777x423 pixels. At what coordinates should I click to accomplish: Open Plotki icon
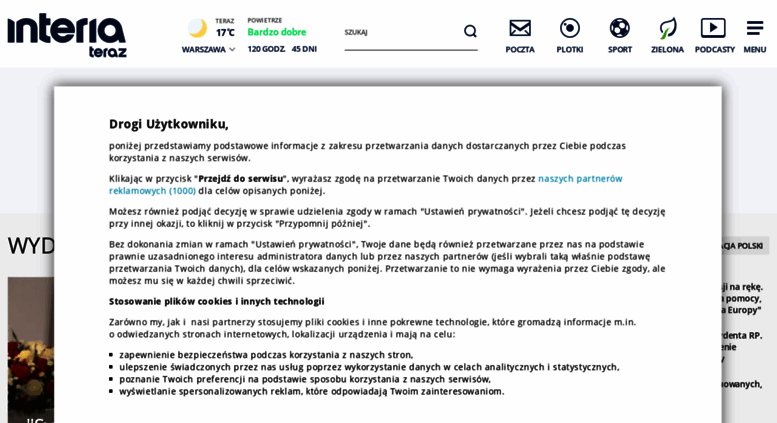click(x=569, y=28)
